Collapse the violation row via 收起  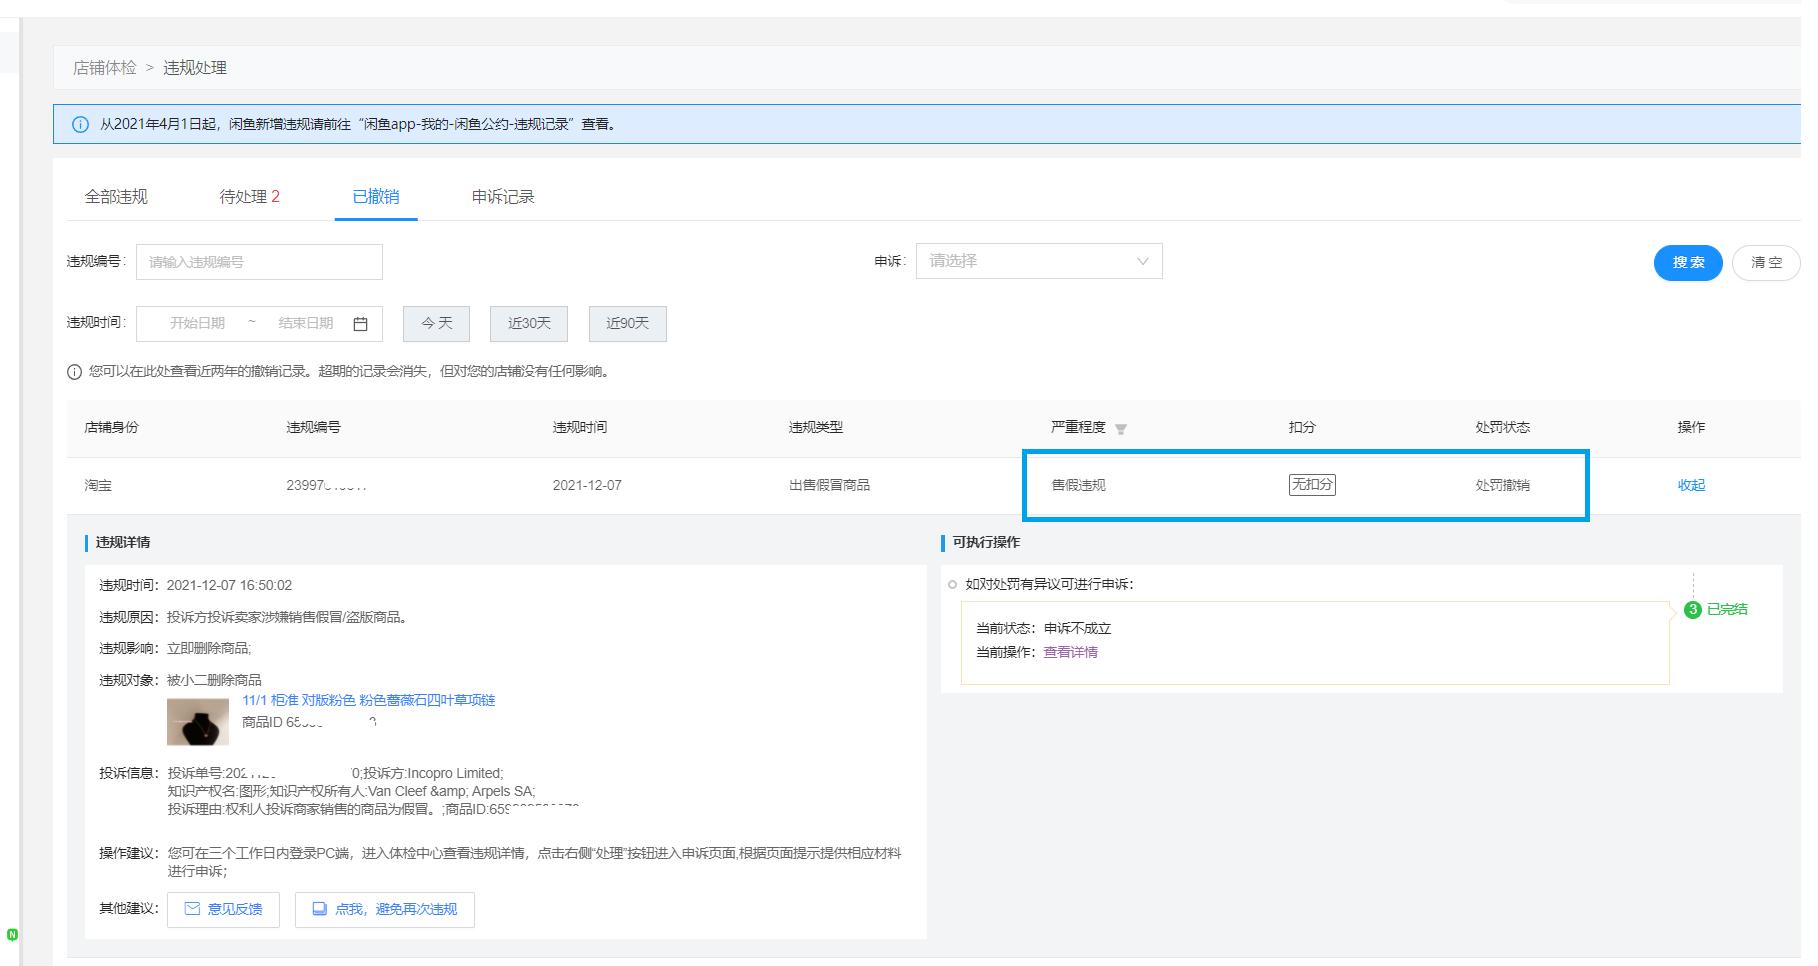point(1690,485)
